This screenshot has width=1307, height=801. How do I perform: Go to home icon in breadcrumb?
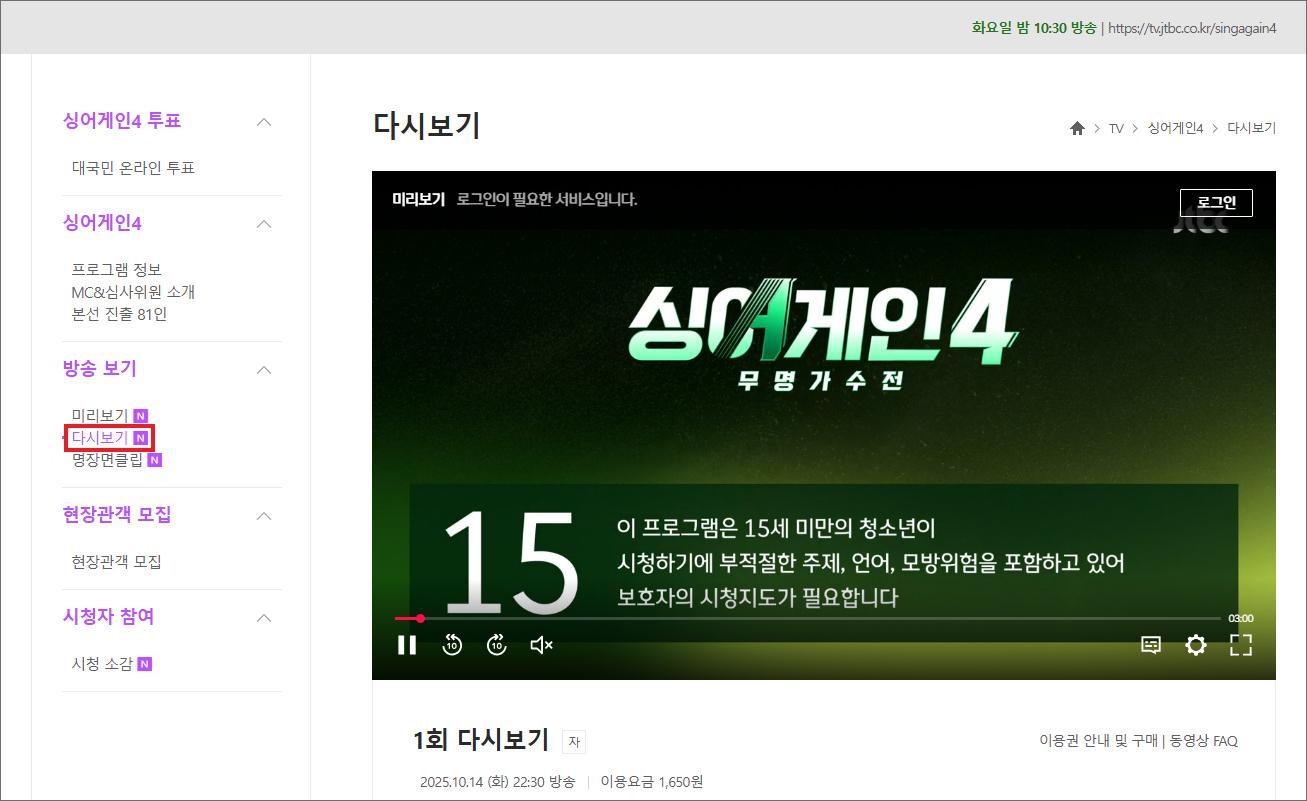point(1077,129)
